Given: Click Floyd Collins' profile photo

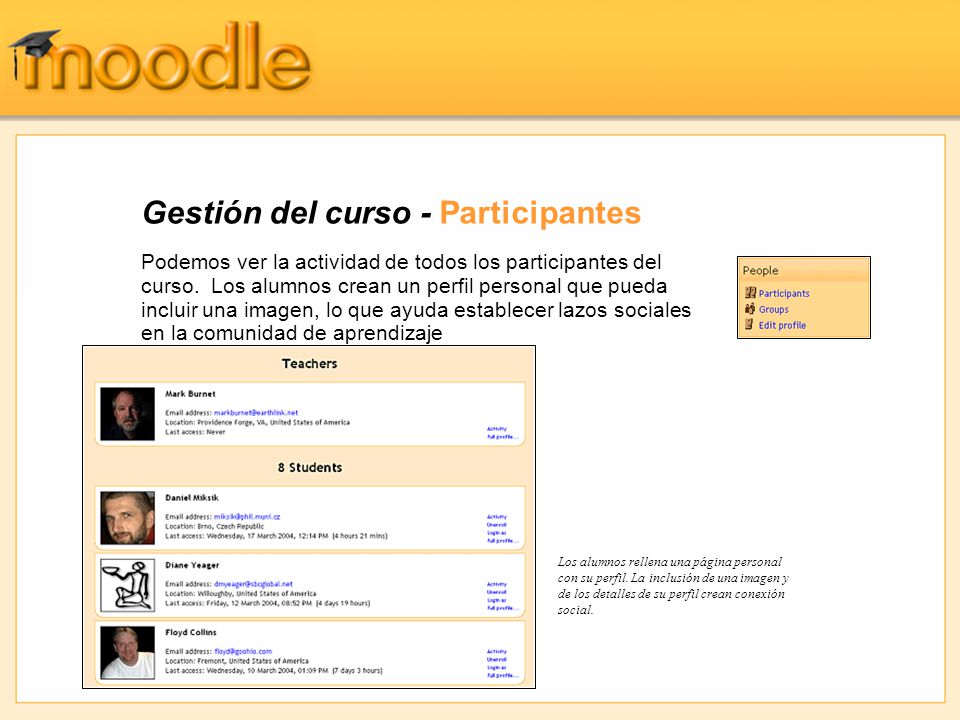Looking at the screenshot, I should point(127,653).
